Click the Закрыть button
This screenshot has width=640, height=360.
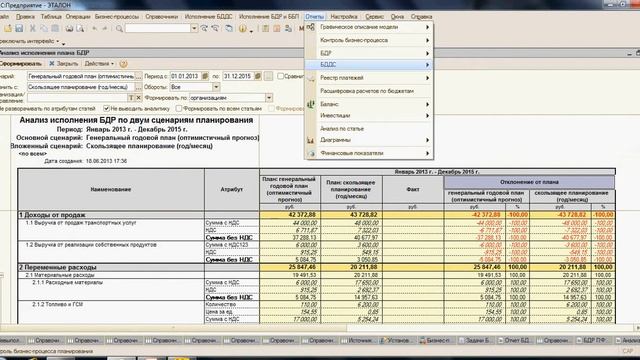click(x=64, y=64)
